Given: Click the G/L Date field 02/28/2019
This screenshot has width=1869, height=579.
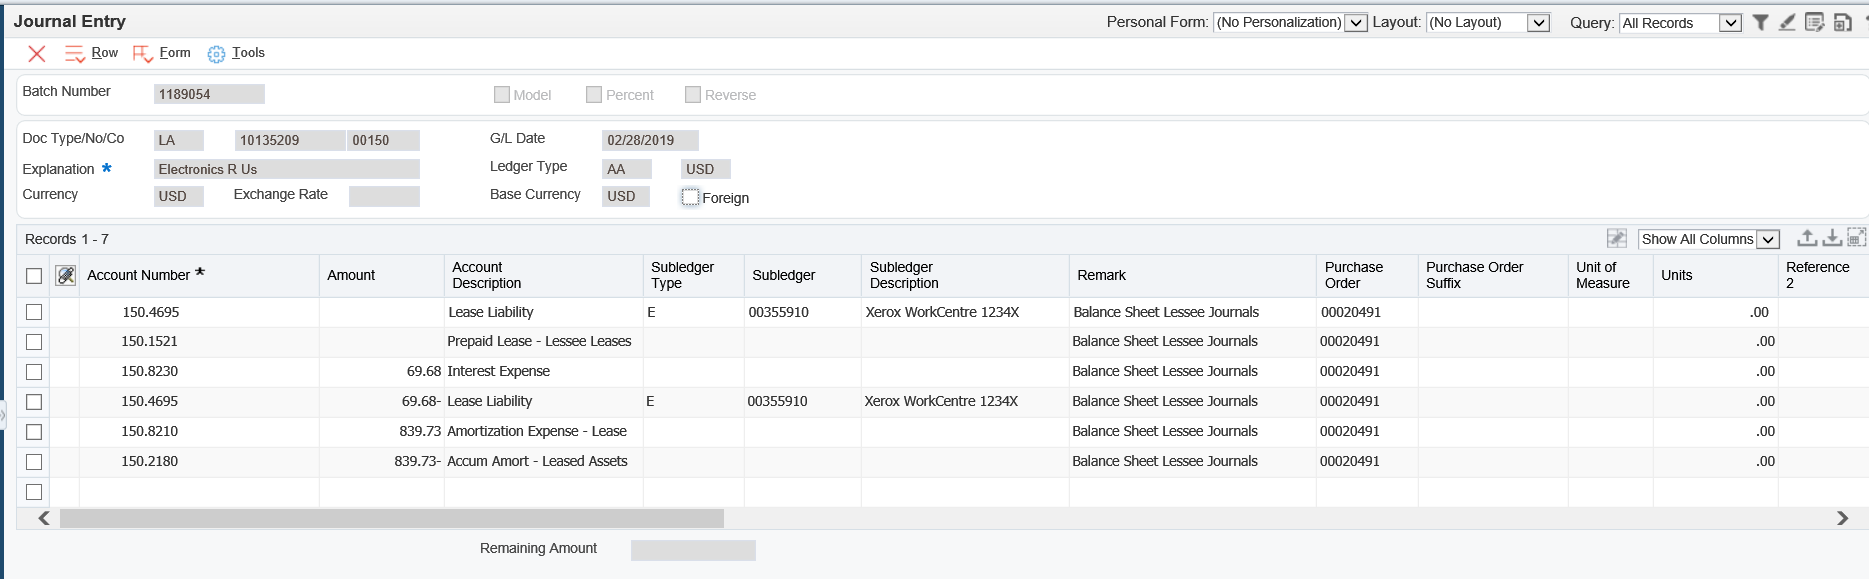Looking at the screenshot, I should (x=650, y=140).
